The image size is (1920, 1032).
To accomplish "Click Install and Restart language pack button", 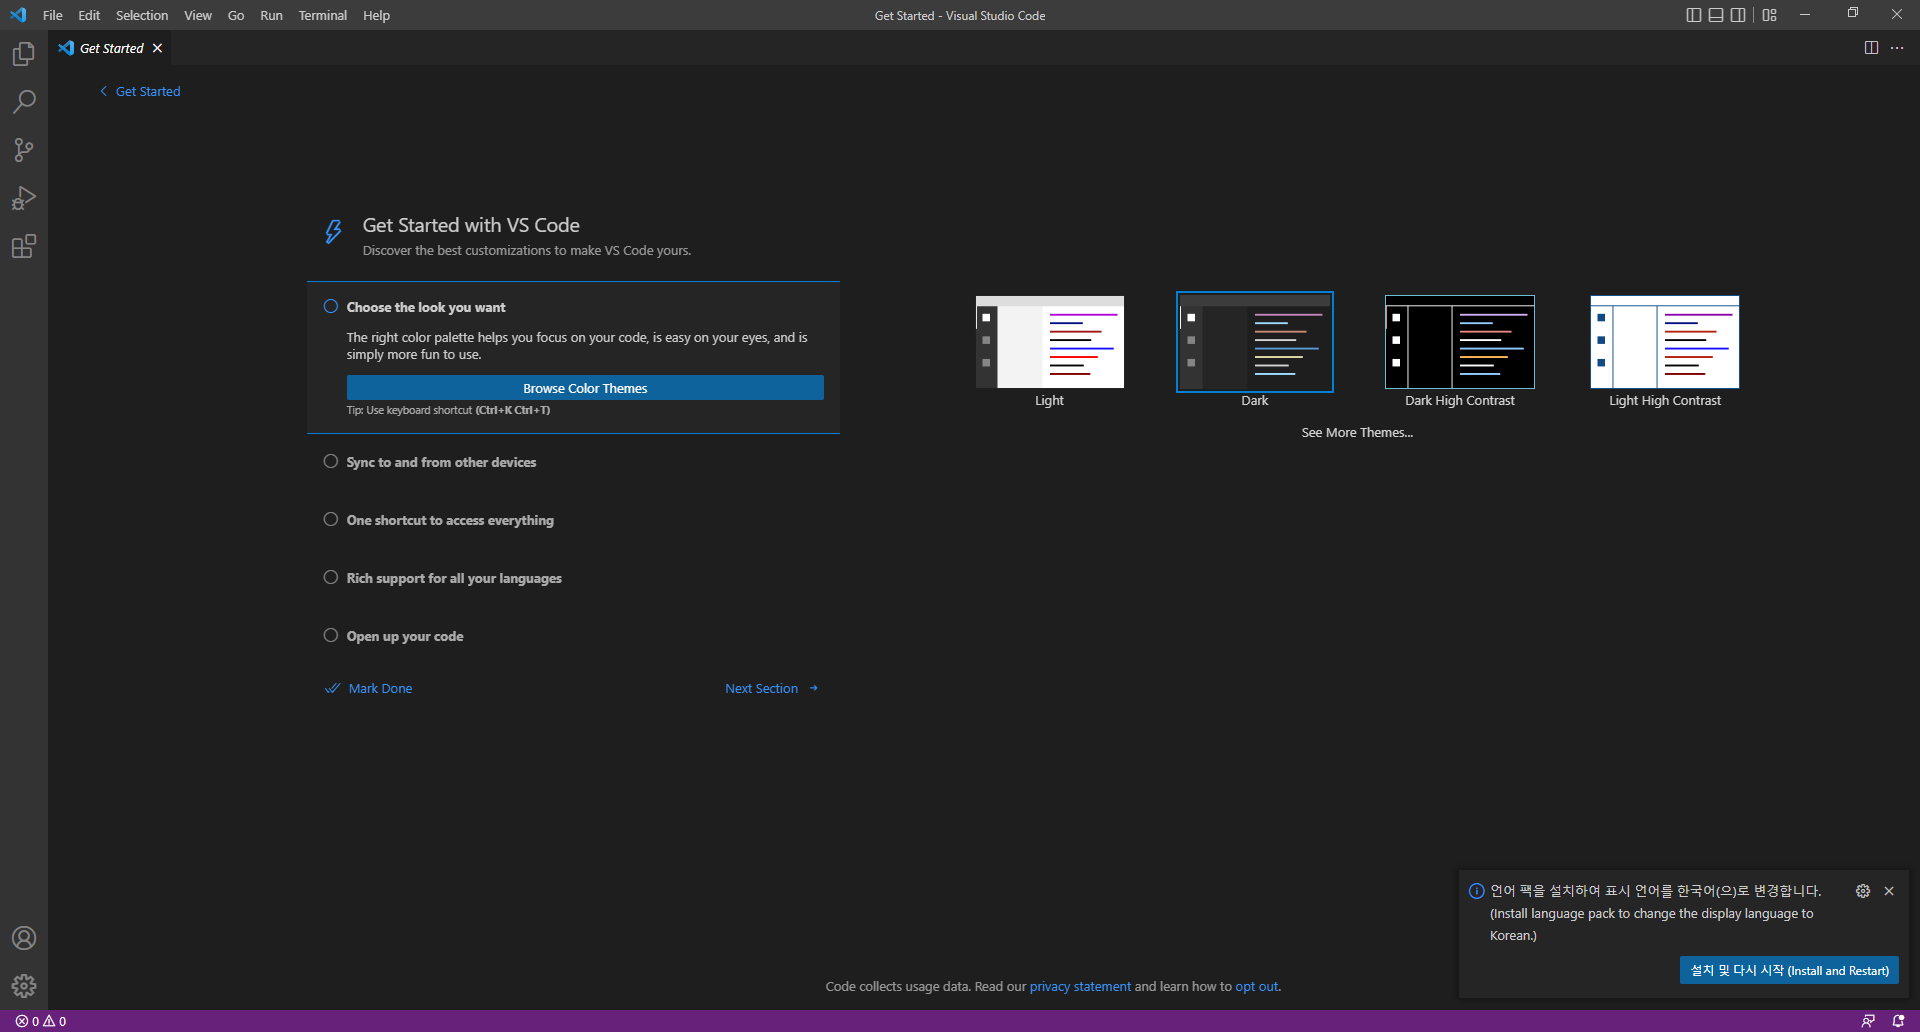I will (x=1789, y=970).
